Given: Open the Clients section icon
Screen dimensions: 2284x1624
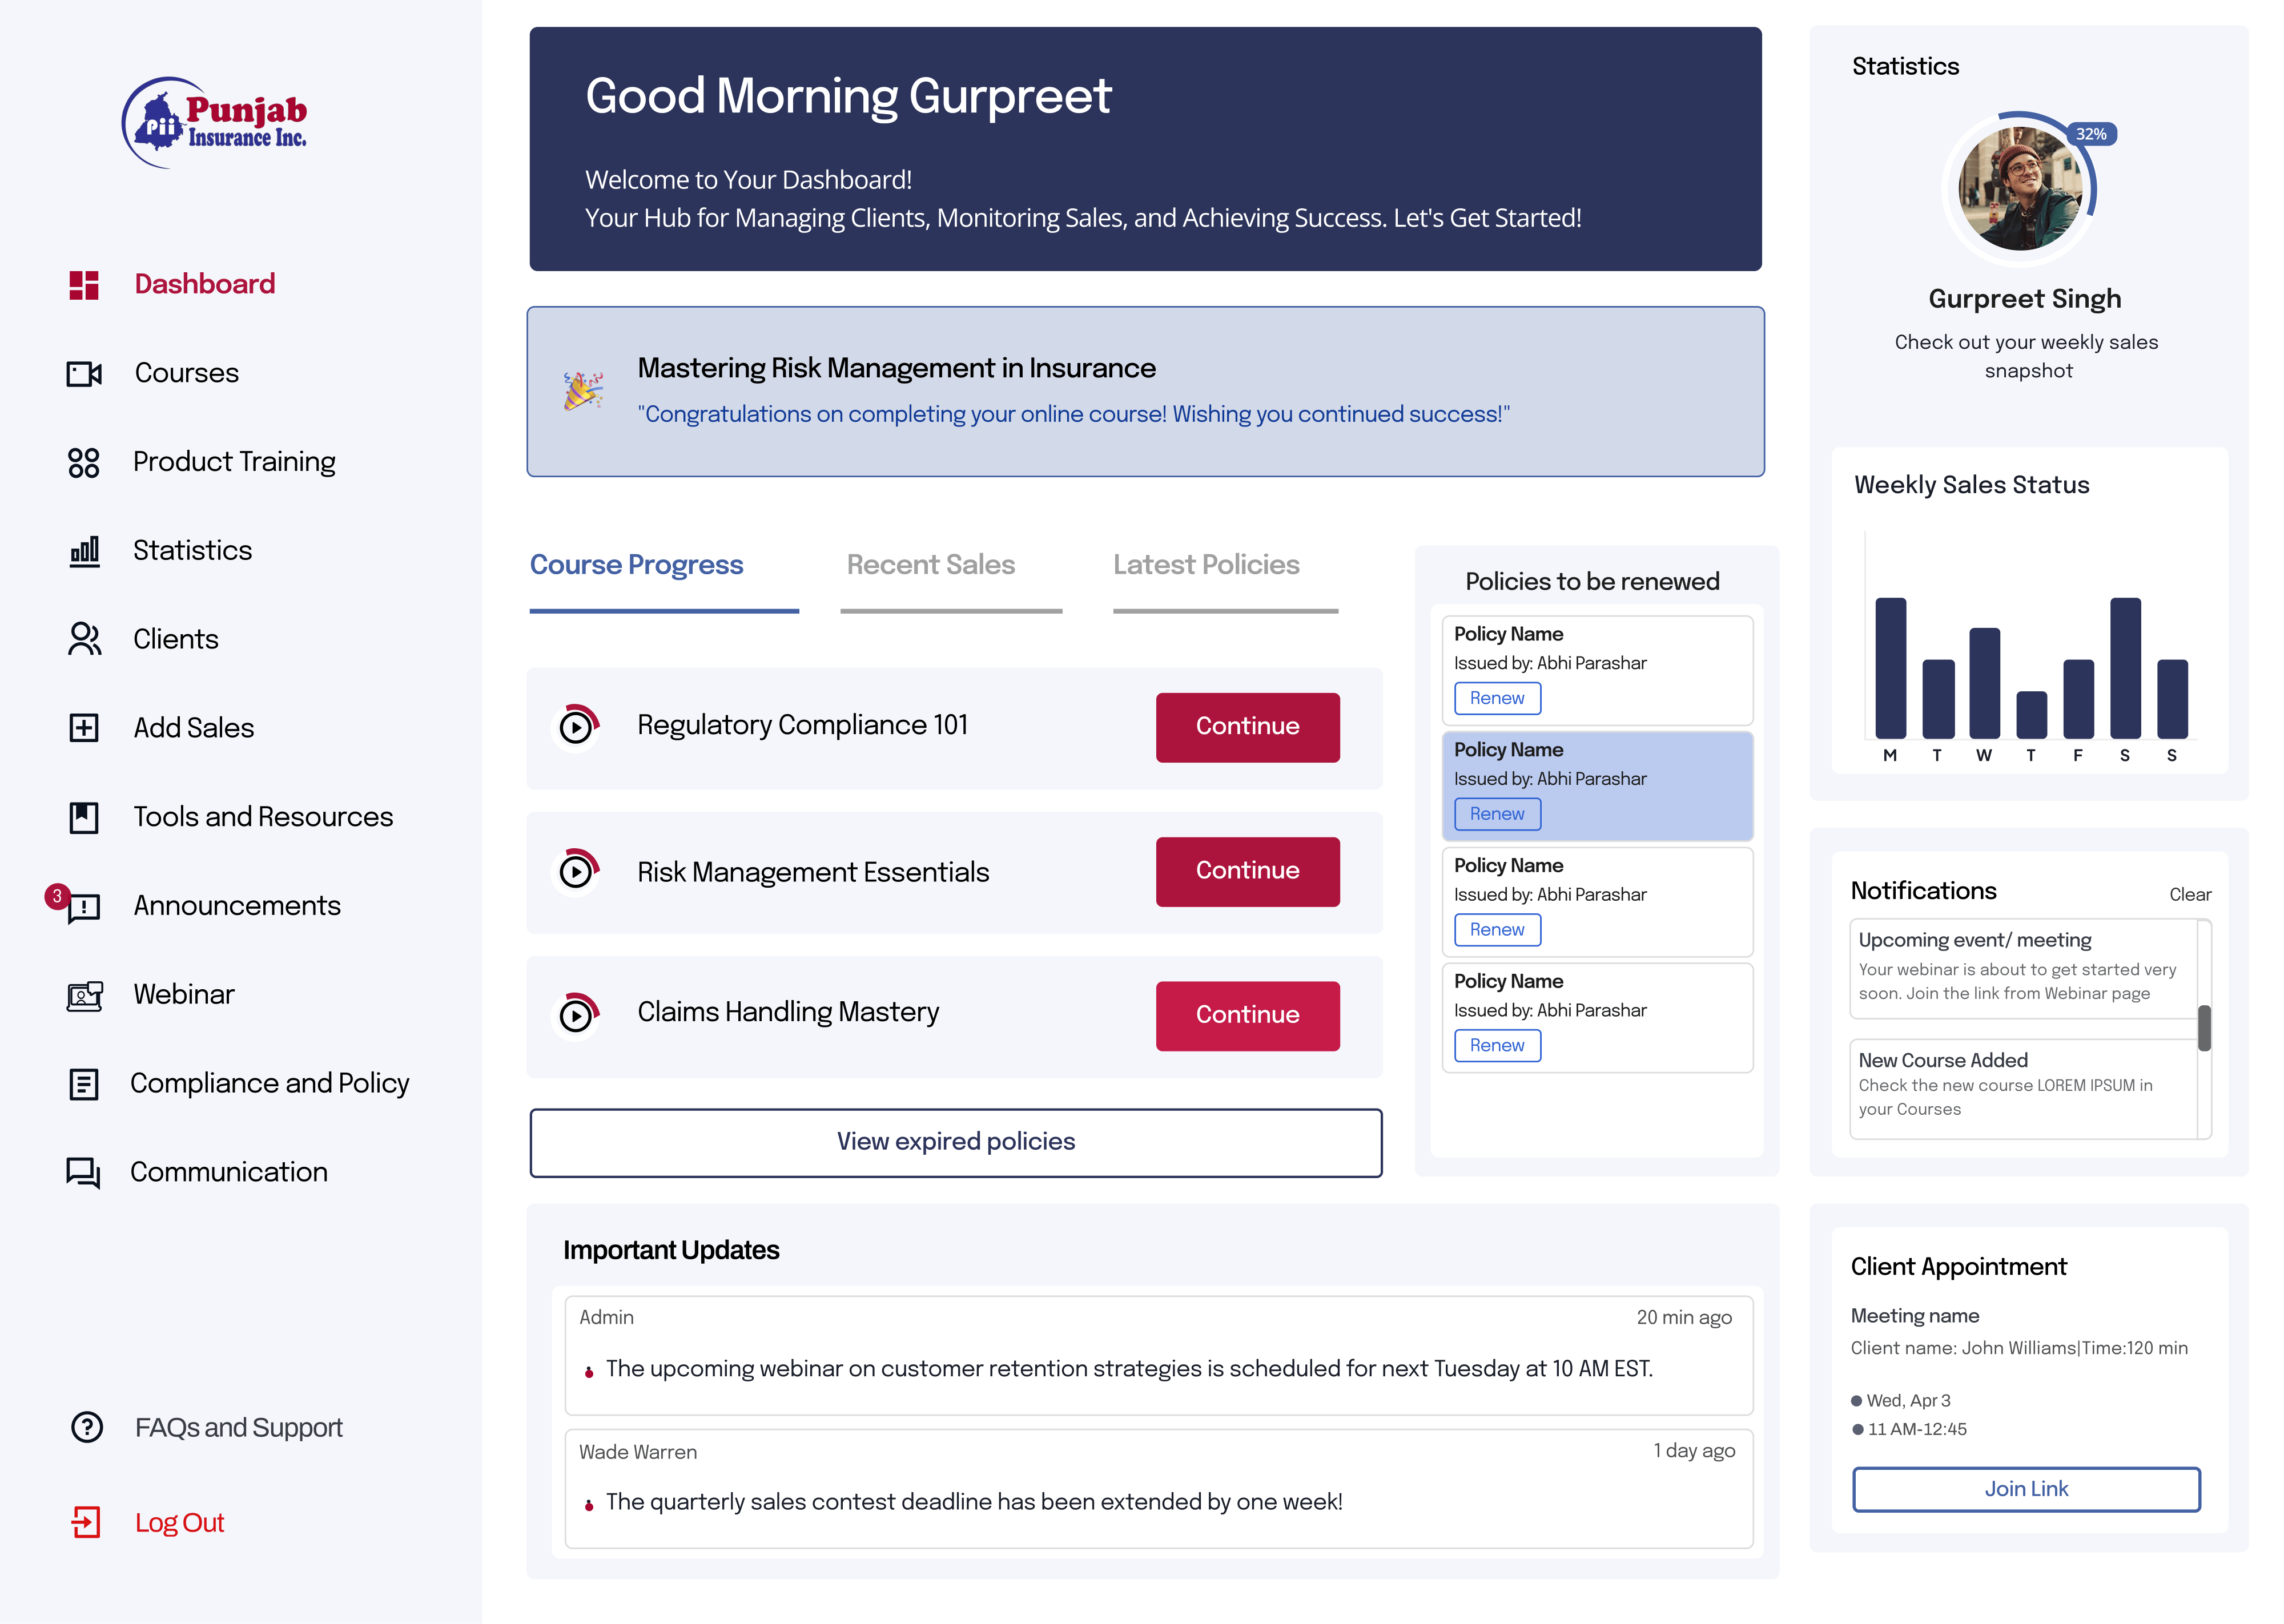Looking at the screenshot, I should point(84,639).
